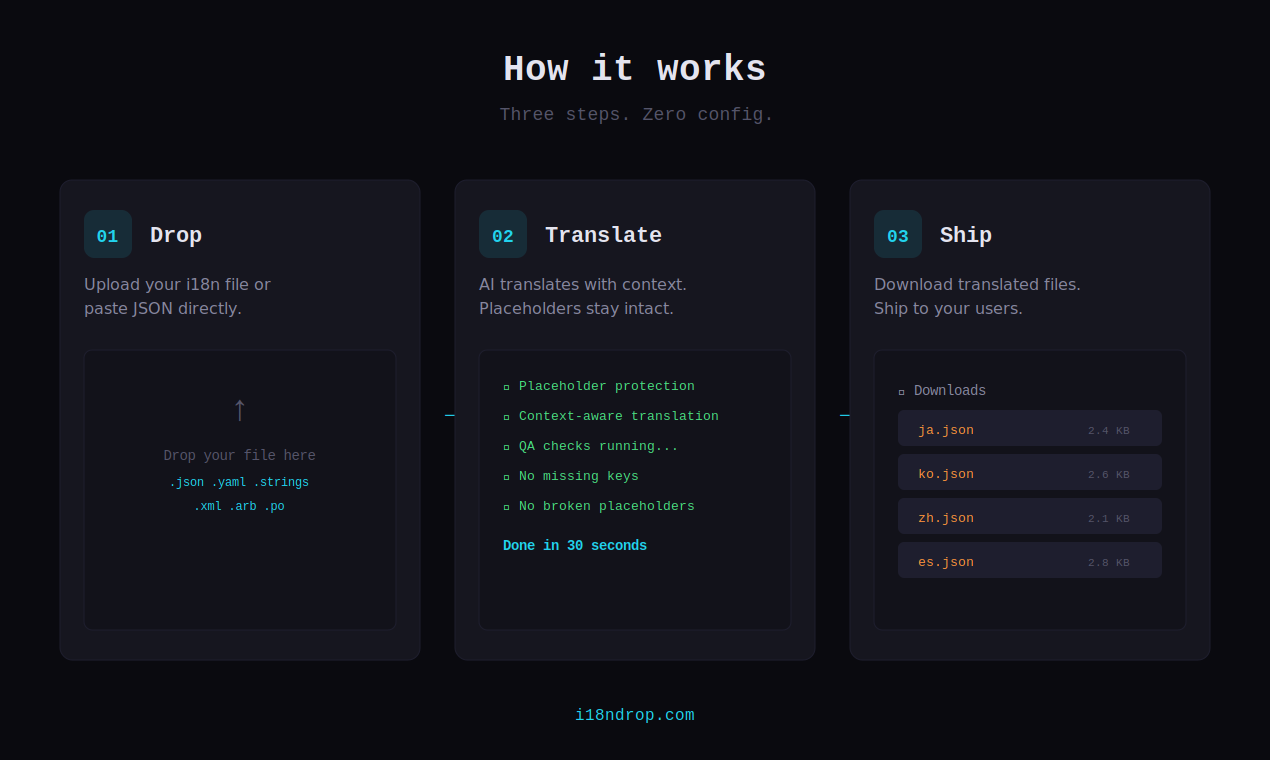This screenshot has height=760, width=1270.
Task: Click the square icon beside No missing keys
Action: tap(505, 476)
